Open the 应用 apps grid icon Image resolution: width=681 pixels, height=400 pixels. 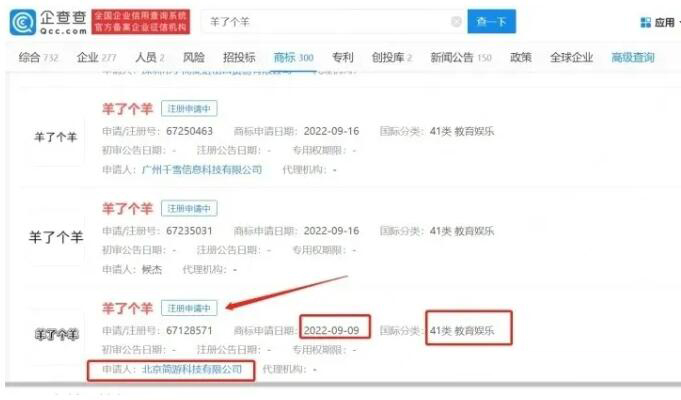pos(645,22)
